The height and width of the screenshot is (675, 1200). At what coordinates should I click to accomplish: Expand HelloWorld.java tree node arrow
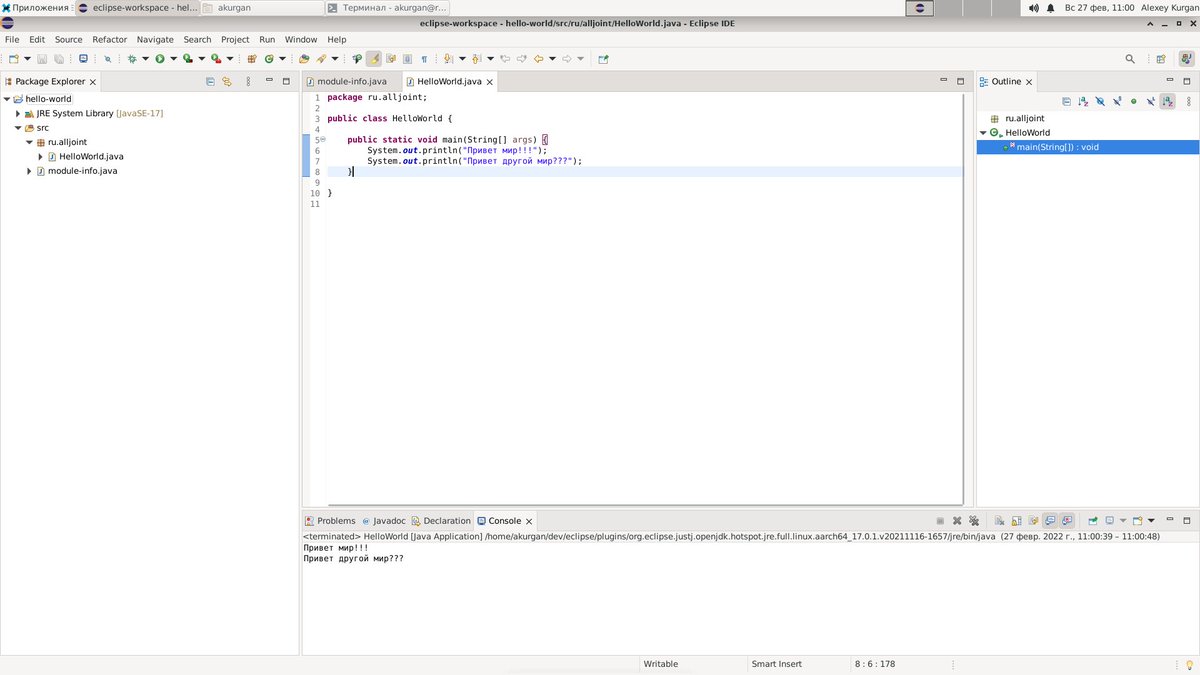coord(40,156)
